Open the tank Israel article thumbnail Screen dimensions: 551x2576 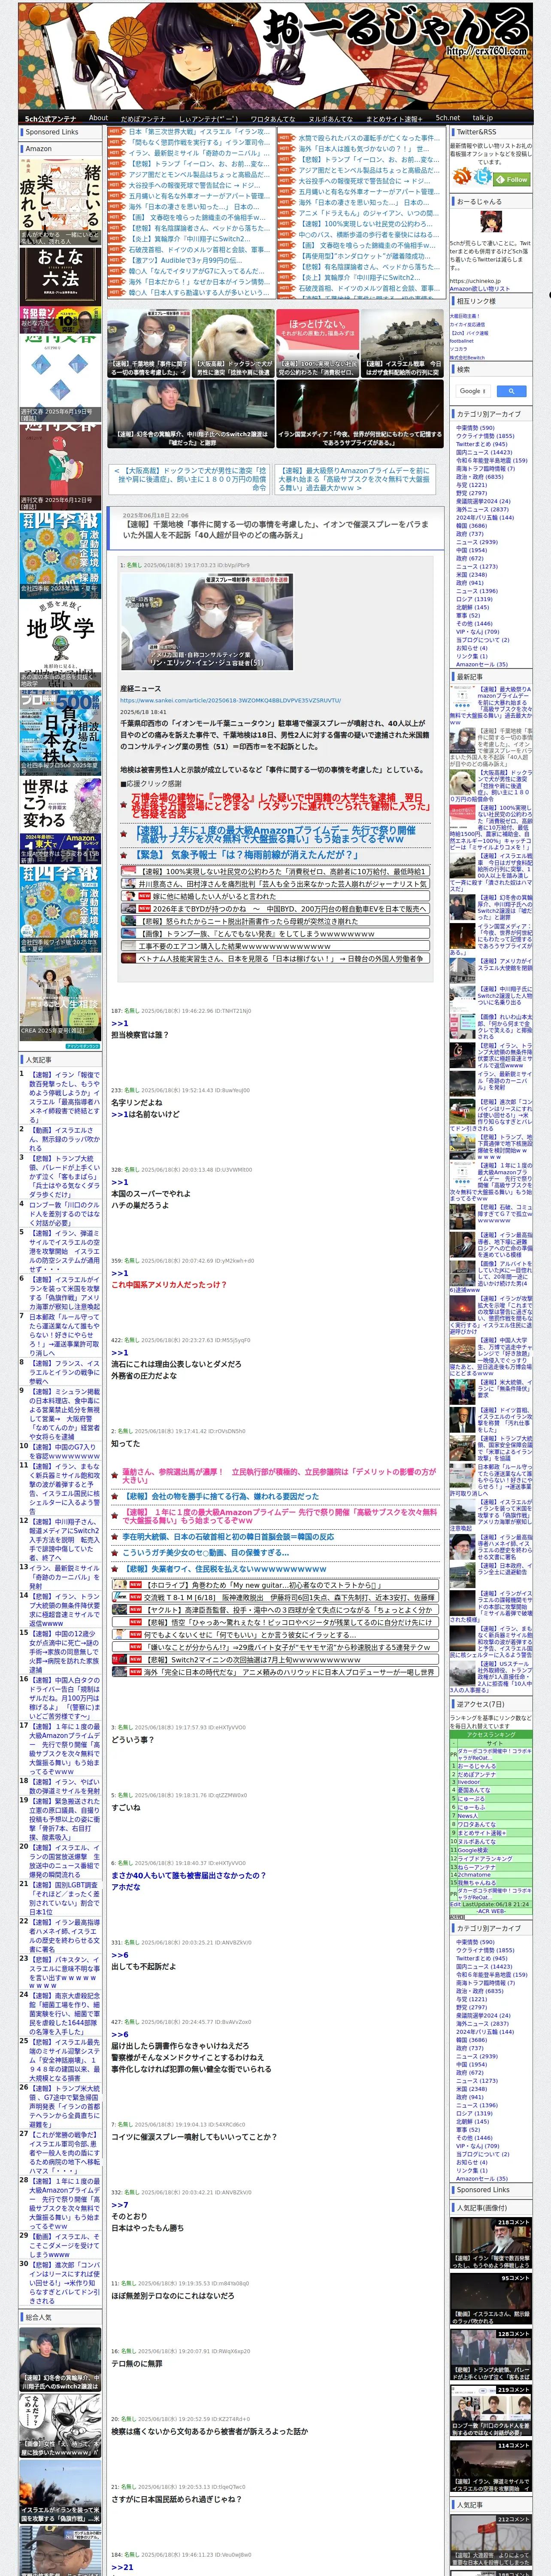click(x=402, y=343)
